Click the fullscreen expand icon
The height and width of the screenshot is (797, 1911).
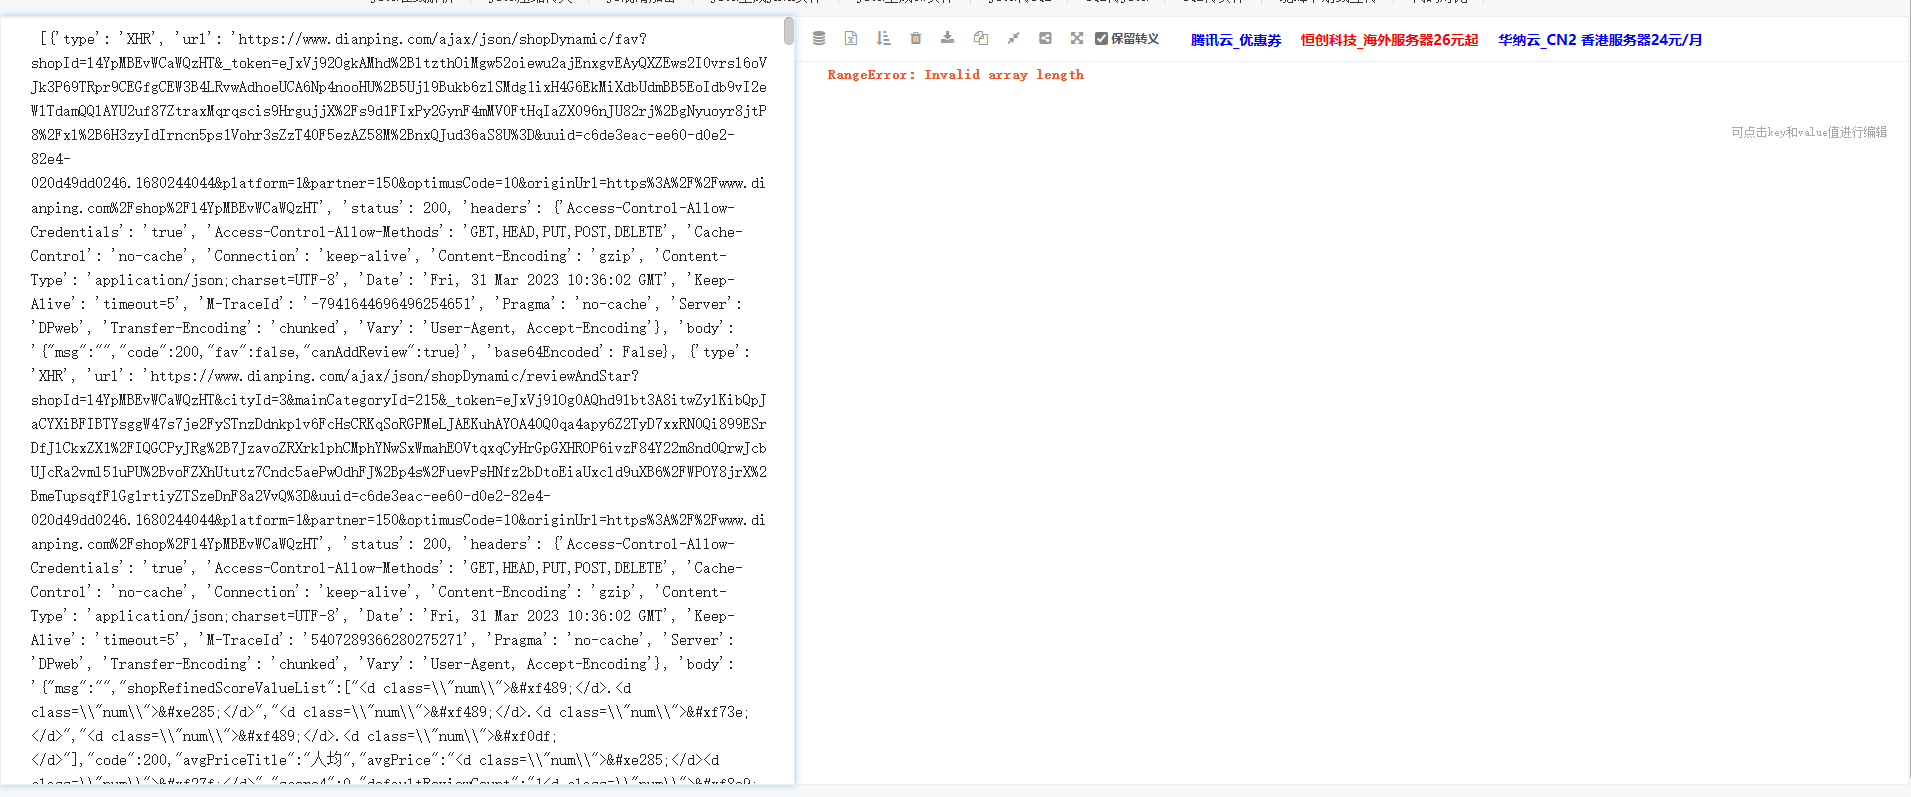(1077, 39)
